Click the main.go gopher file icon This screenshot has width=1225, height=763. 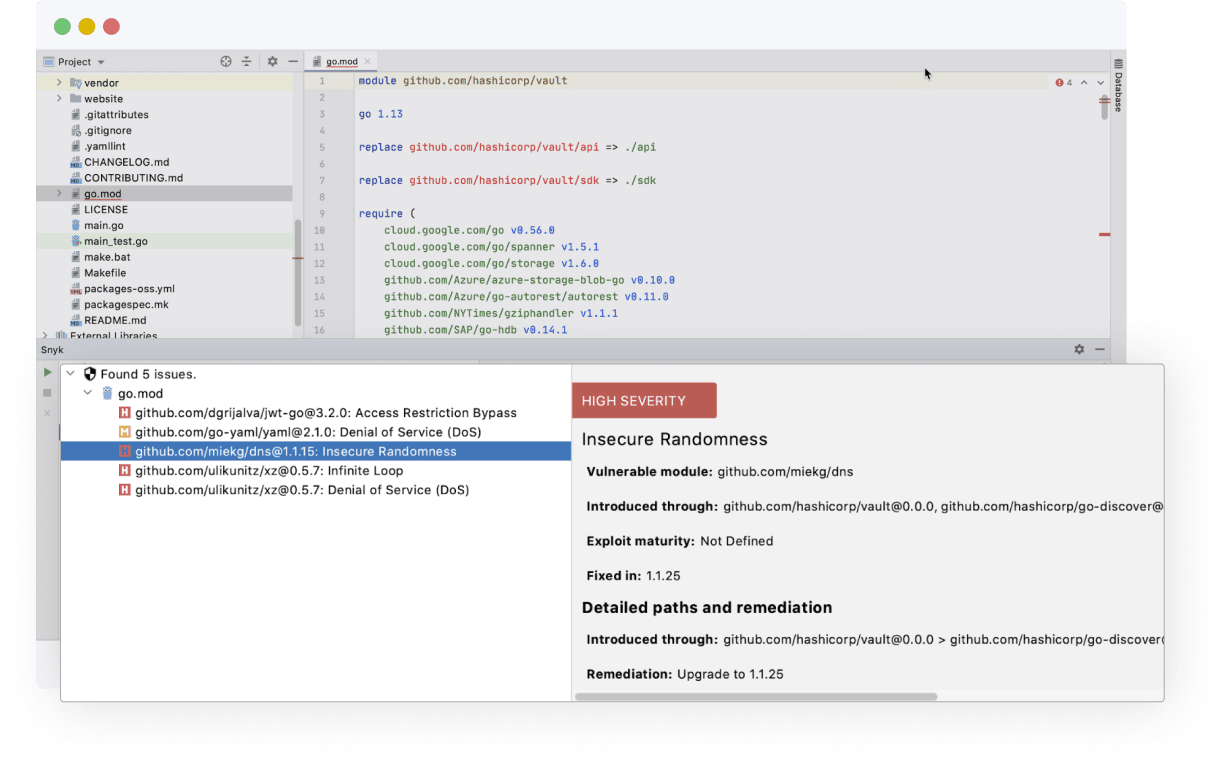click(x=76, y=225)
